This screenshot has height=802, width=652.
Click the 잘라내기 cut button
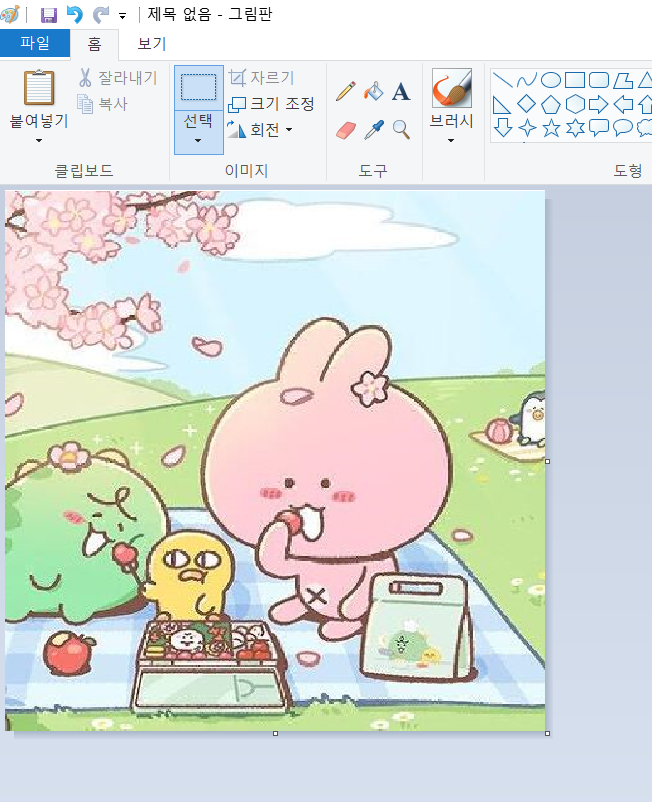[x=118, y=78]
